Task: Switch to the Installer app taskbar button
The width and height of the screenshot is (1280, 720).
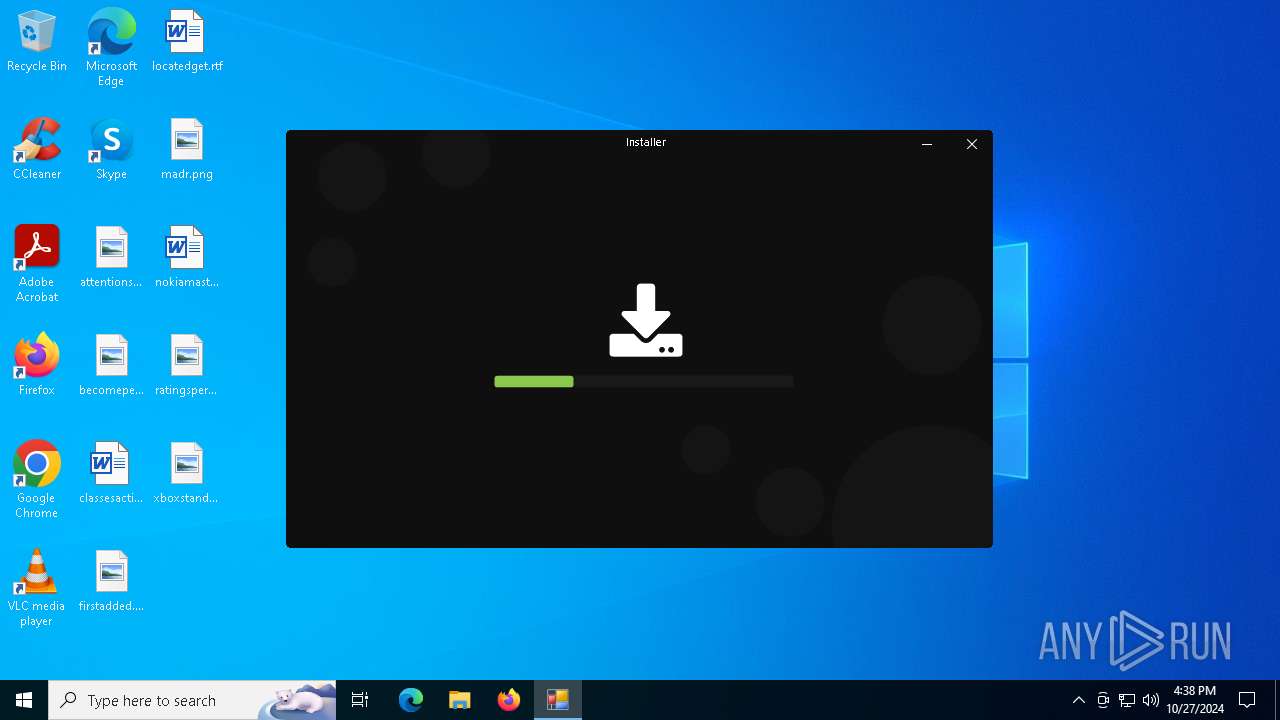Action: pos(558,700)
